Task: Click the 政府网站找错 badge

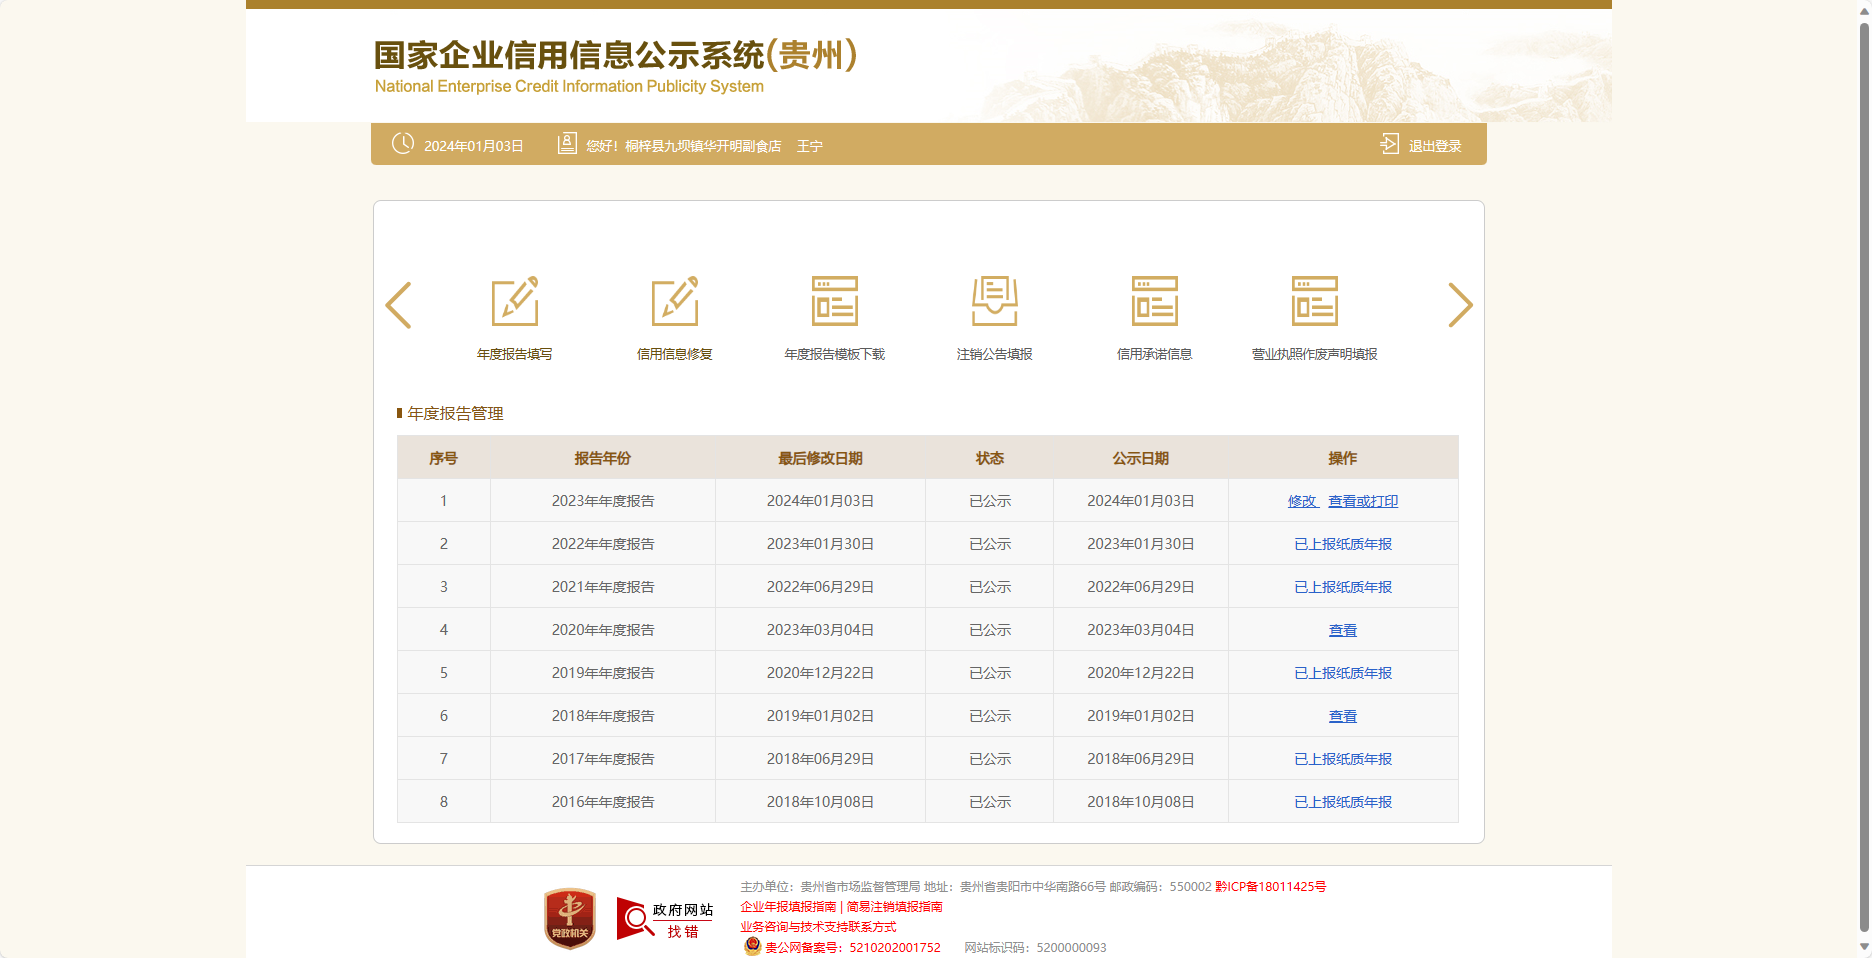Action: coord(665,919)
